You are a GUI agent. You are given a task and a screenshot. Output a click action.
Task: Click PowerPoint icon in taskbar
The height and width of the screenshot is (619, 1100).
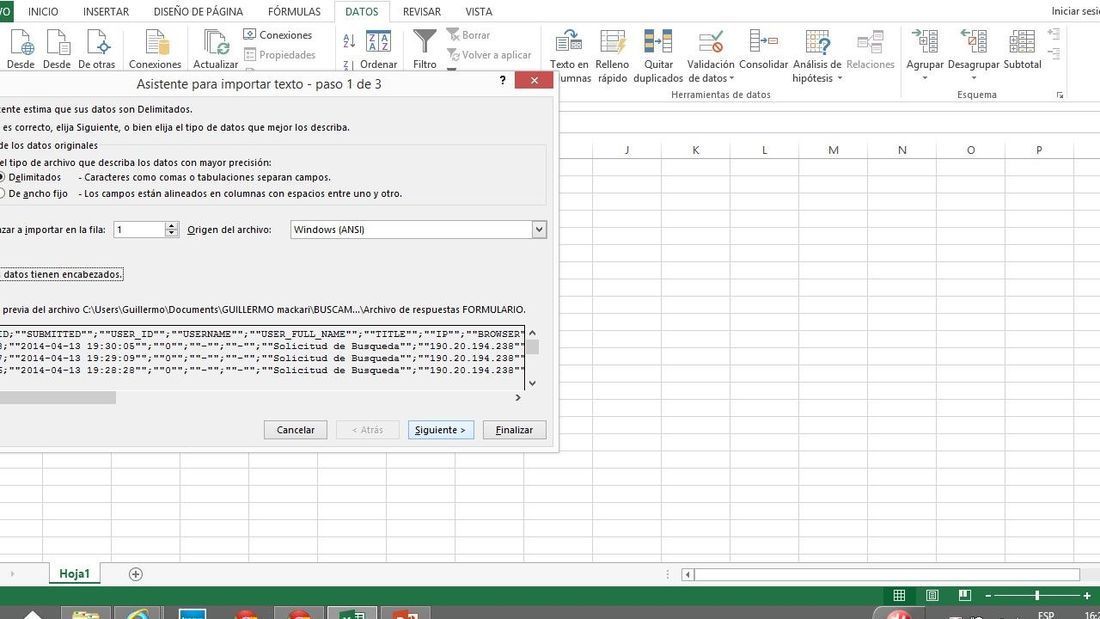[405, 615]
